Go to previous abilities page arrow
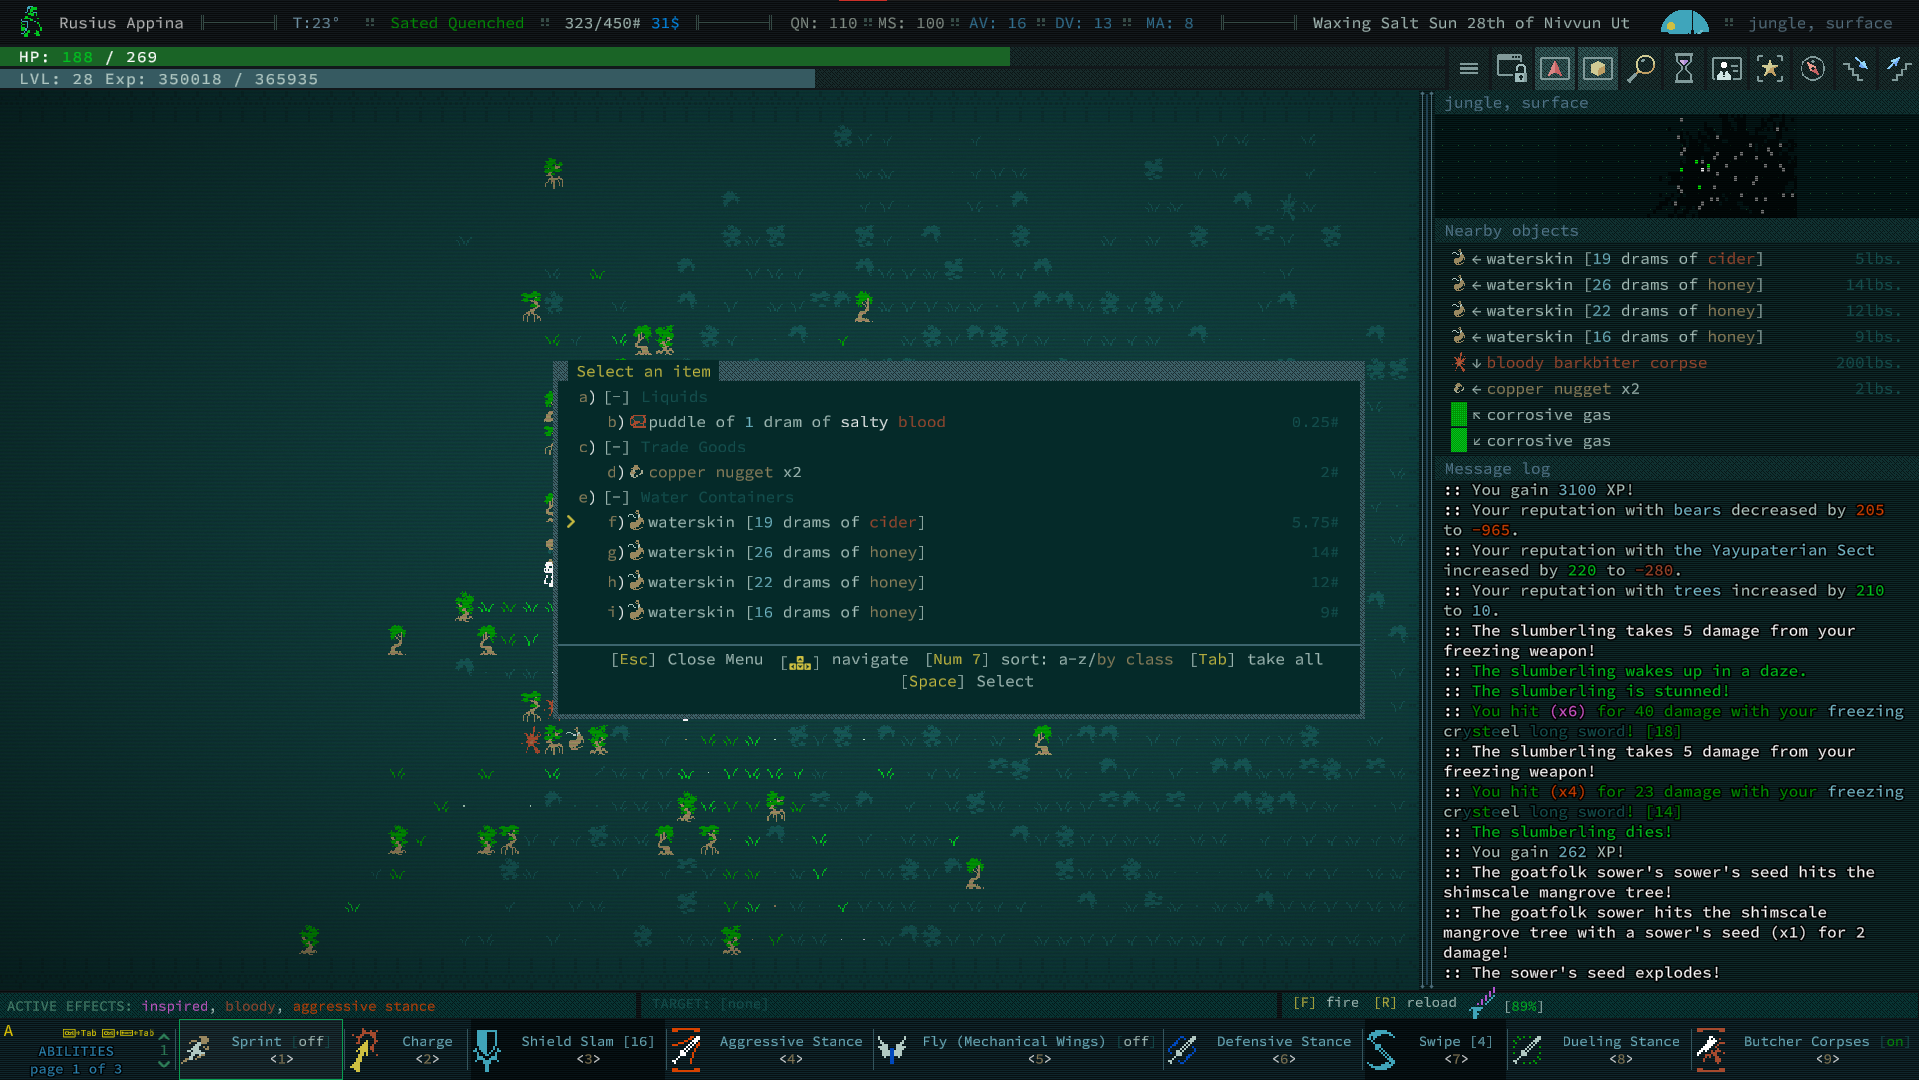 click(x=164, y=1036)
